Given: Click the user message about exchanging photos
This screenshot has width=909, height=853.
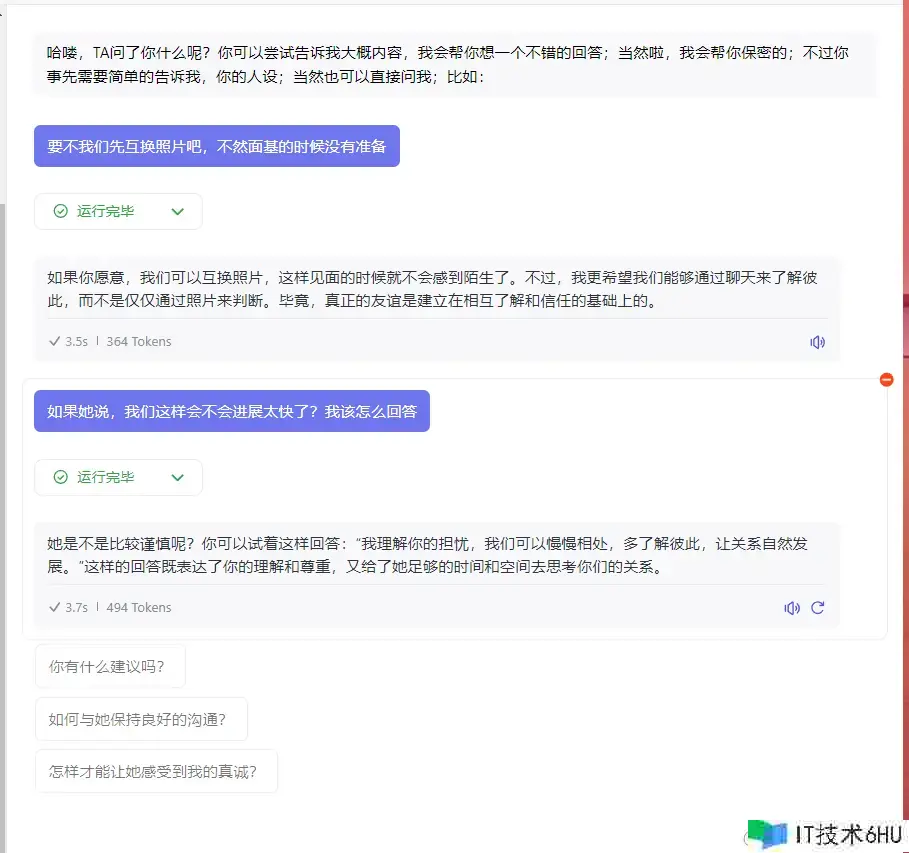Looking at the screenshot, I should (x=216, y=146).
